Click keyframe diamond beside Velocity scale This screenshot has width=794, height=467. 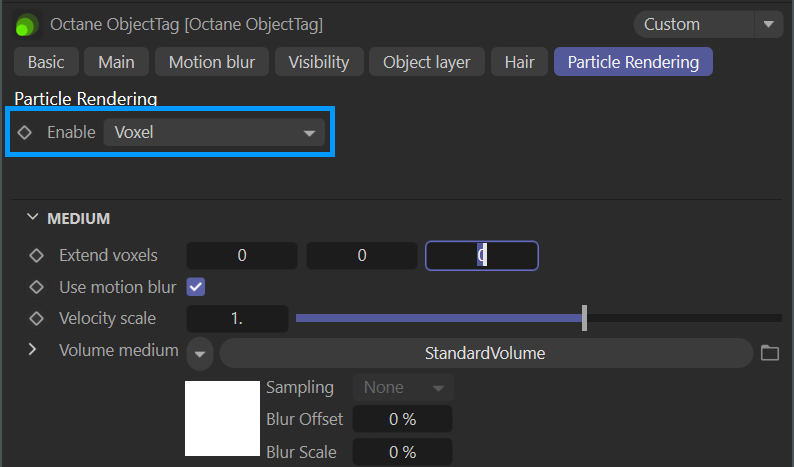[36, 319]
